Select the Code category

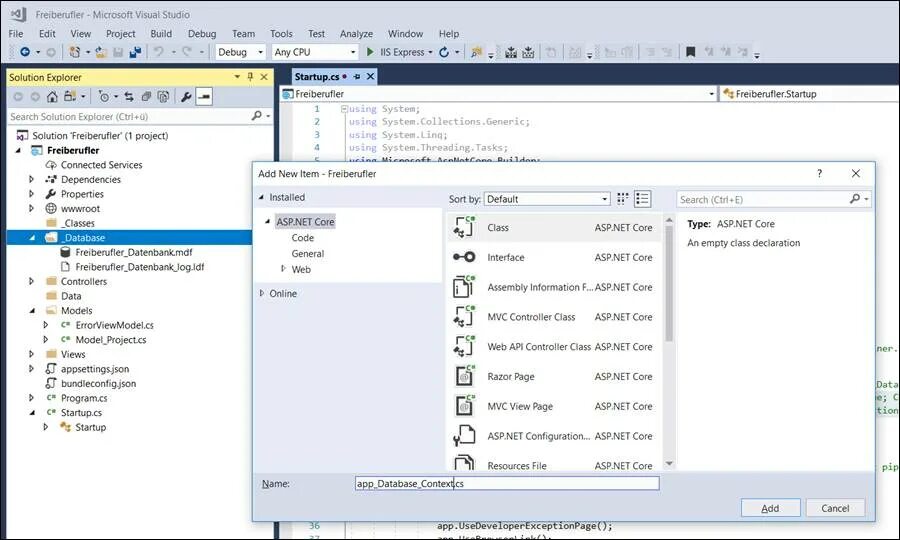tap(302, 238)
